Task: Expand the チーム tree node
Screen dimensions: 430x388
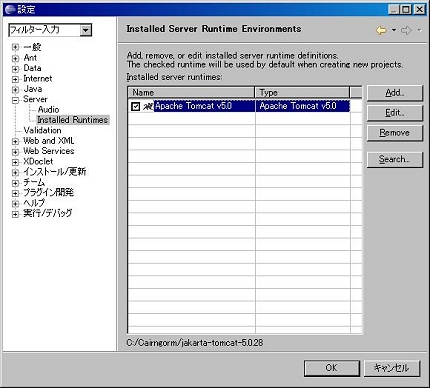Action: [15, 183]
